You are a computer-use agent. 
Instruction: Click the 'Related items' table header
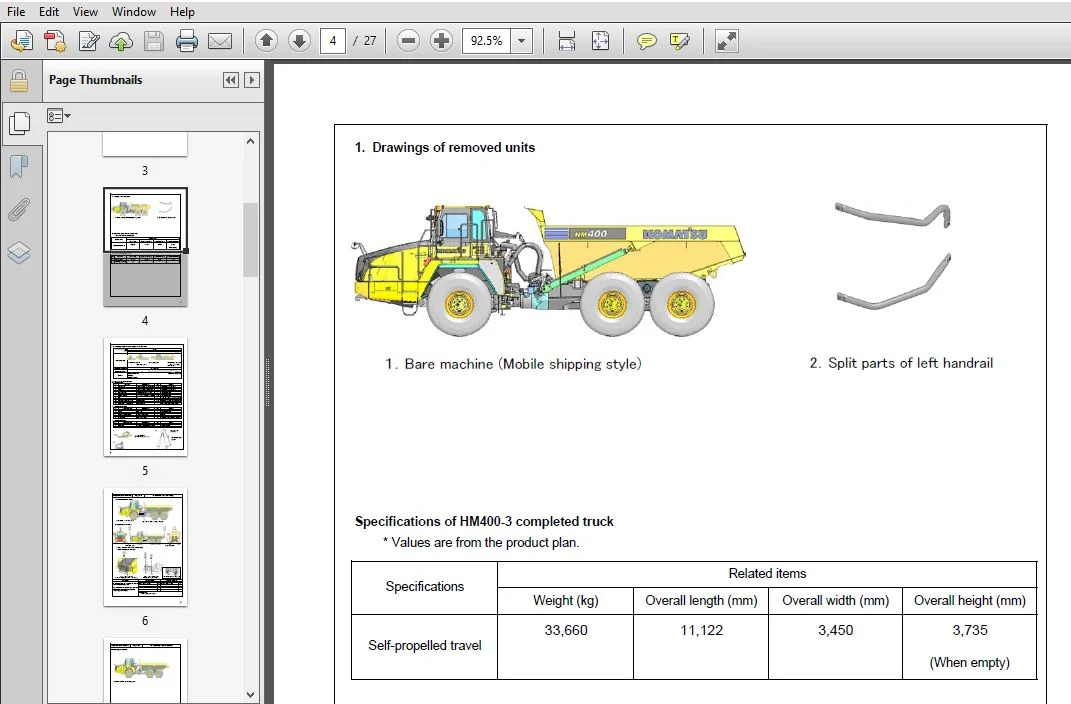pos(767,574)
